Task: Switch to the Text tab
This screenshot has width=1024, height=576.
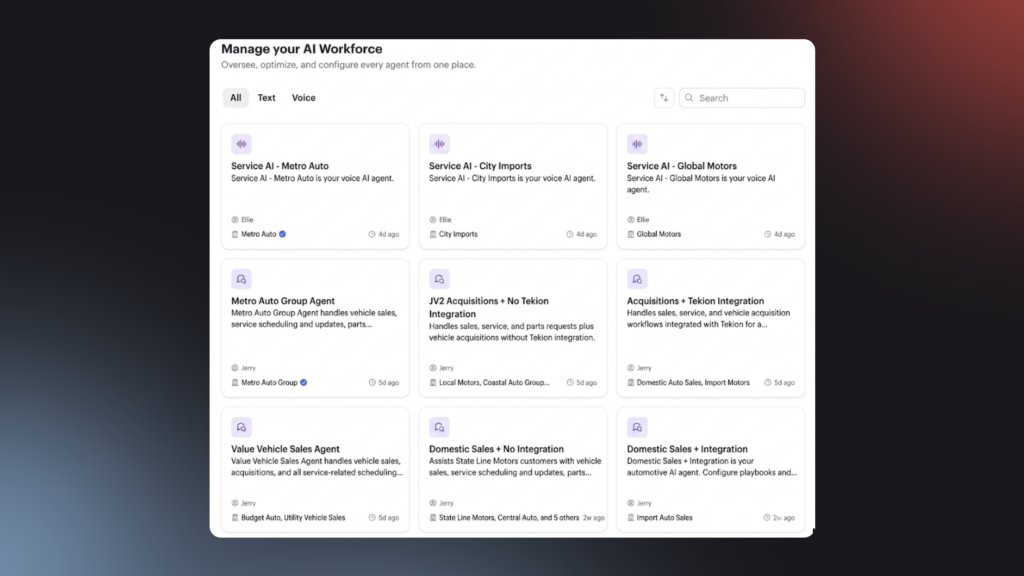Action: (x=266, y=98)
